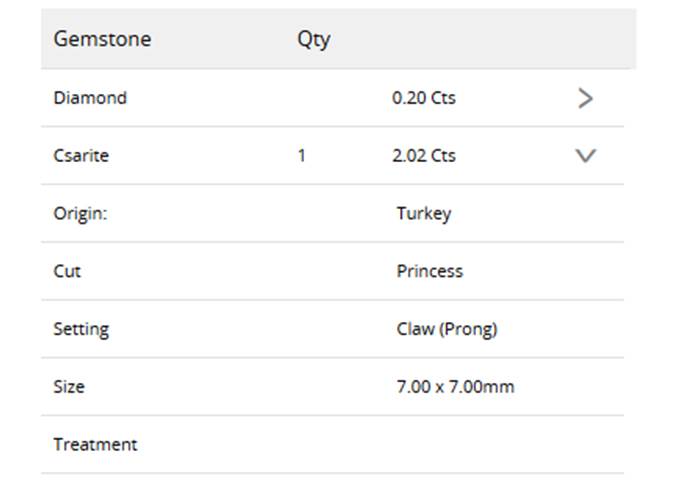Click the Gemstone column header

tap(102, 39)
